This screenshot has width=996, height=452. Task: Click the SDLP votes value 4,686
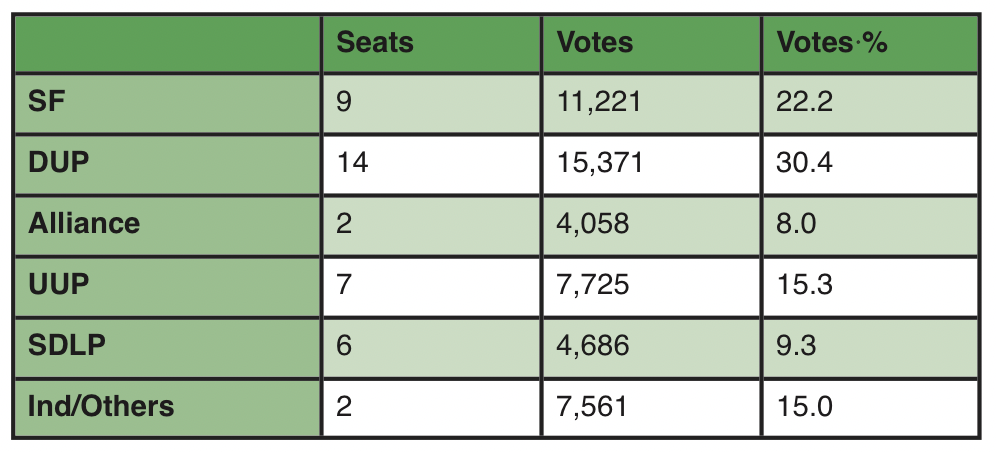(x=593, y=345)
